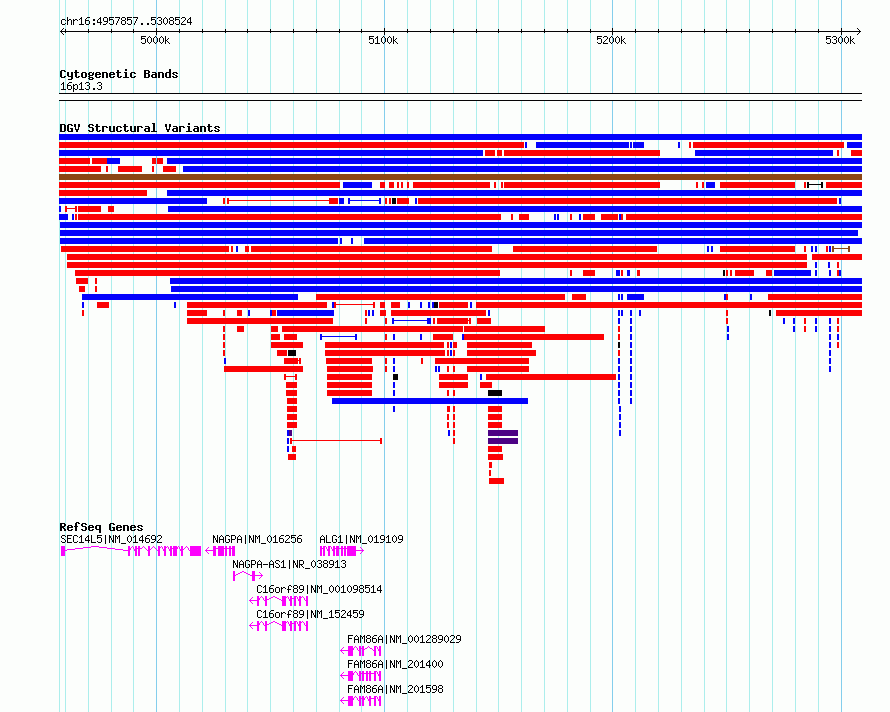Screen dimensions: 890x712
Task: Click the SEC14L5 gene model glyph
Action: point(131,551)
